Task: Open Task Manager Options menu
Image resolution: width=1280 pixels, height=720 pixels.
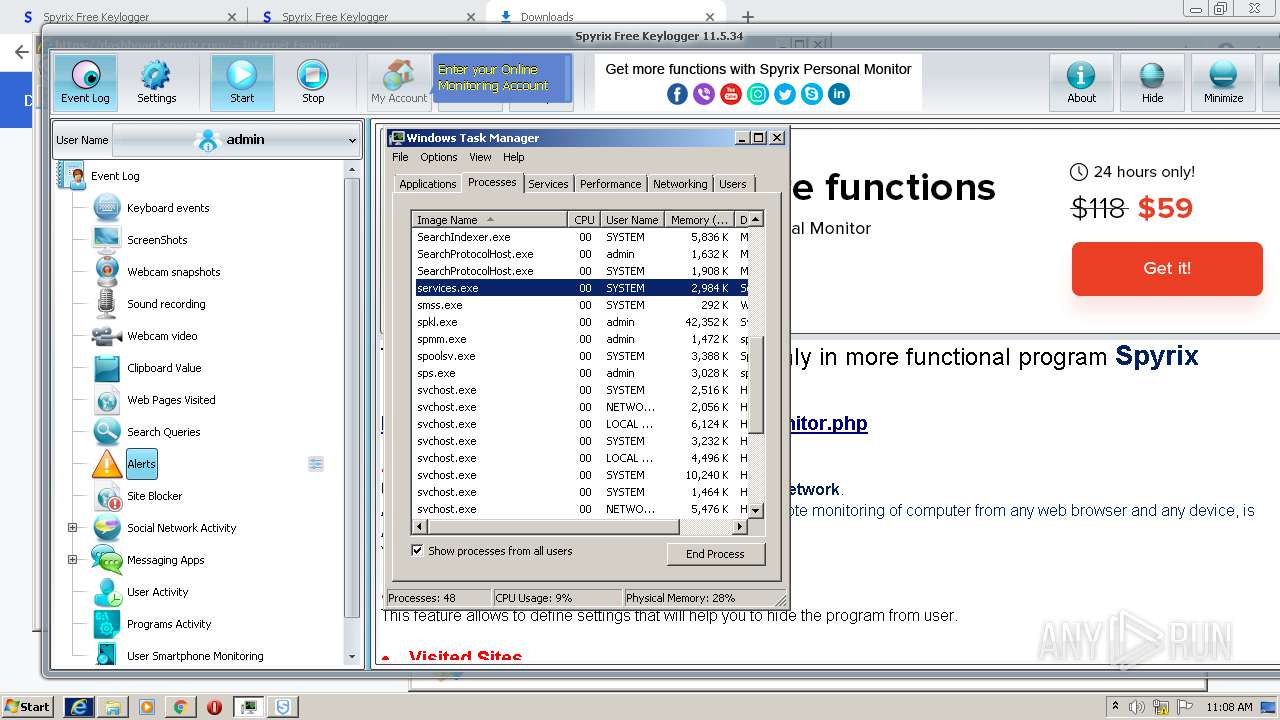Action: tap(438, 157)
